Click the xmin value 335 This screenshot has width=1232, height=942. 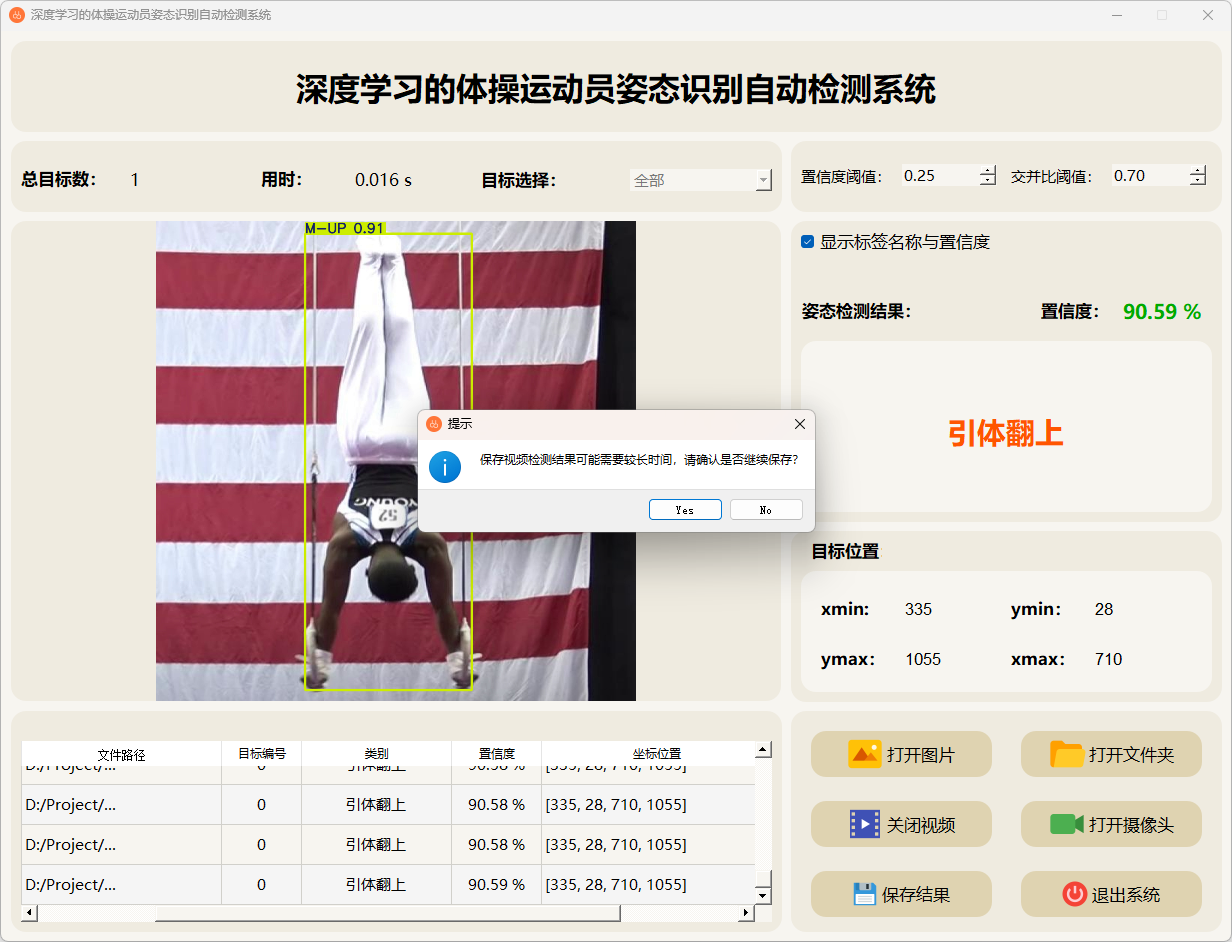[918, 609]
